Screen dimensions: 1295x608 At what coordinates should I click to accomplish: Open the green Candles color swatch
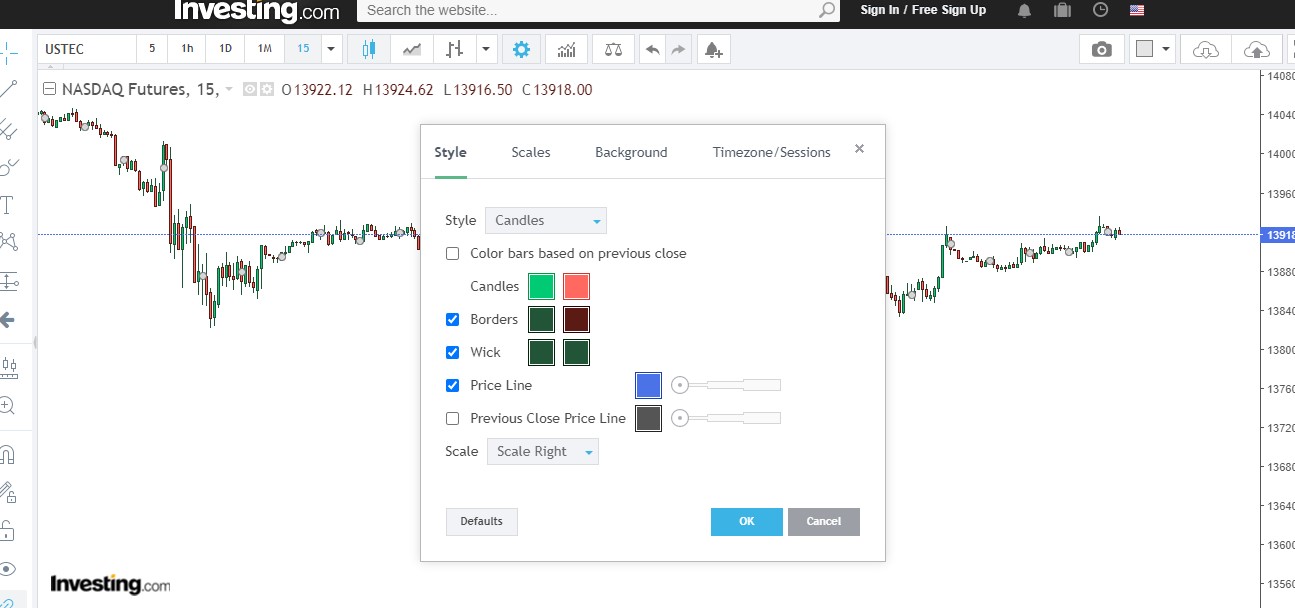541,287
